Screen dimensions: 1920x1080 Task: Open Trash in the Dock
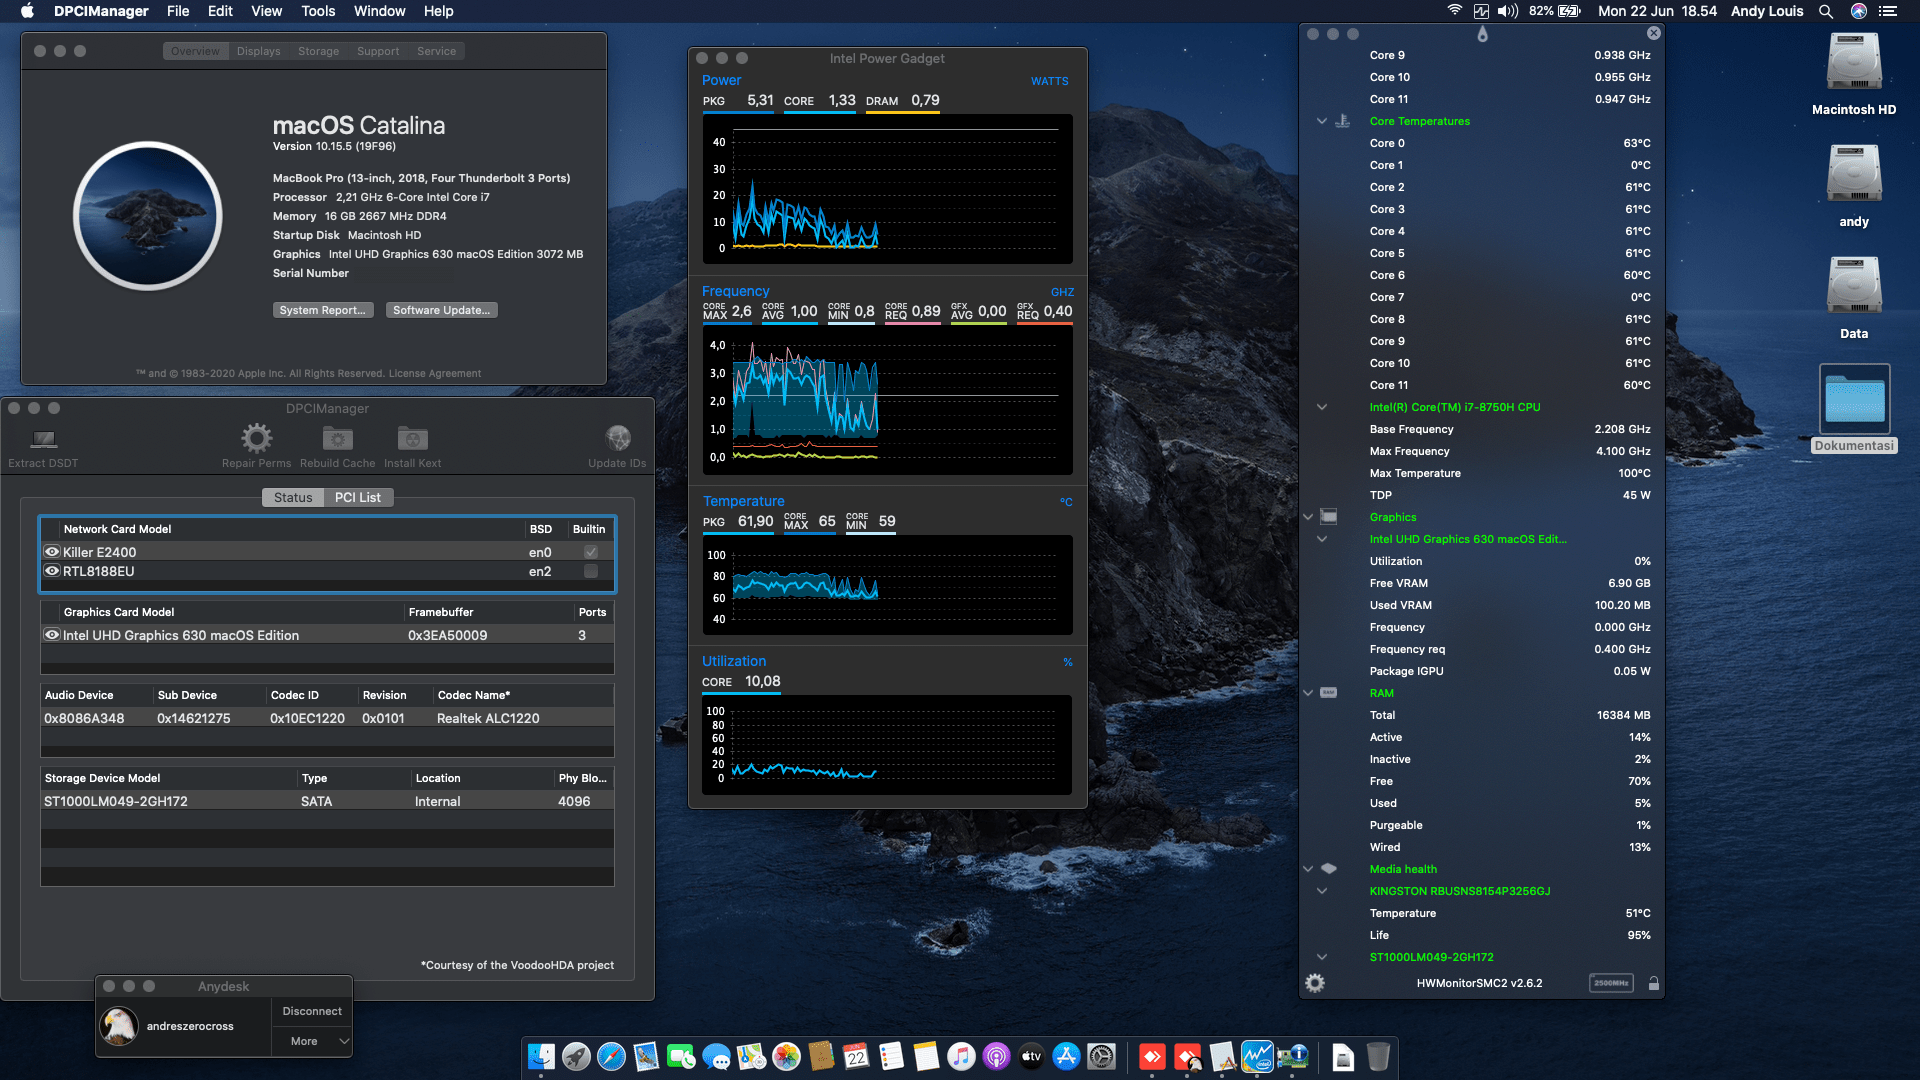pyautogui.click(x=1378, y=1056)
